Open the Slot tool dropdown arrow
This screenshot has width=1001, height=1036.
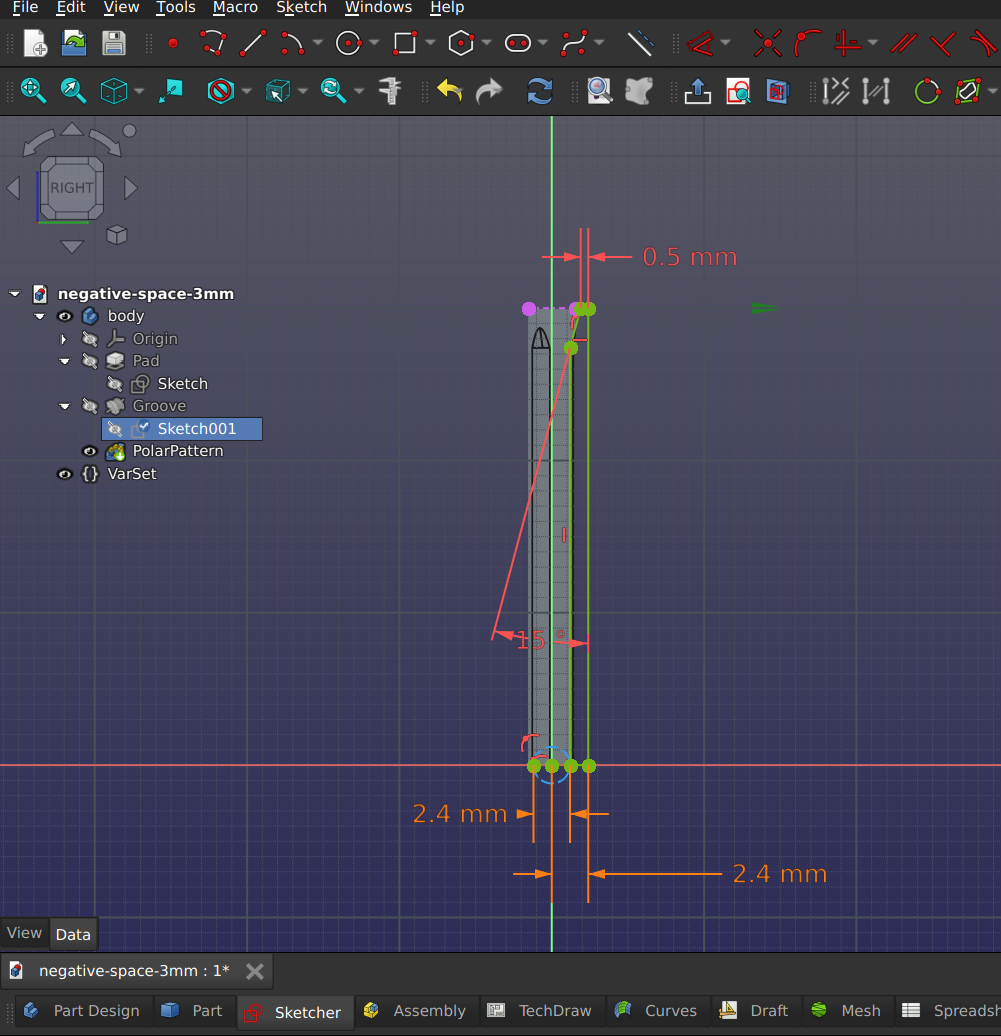[x=543, y=44]
